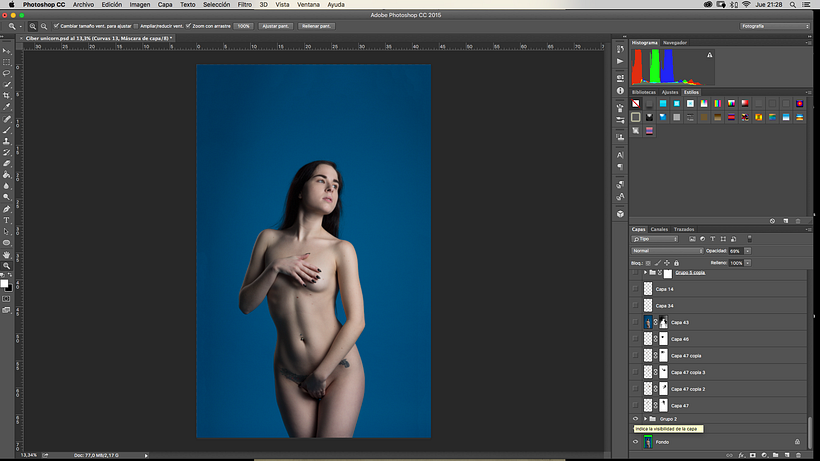Select the Healing Brush tool

(6, 119)
